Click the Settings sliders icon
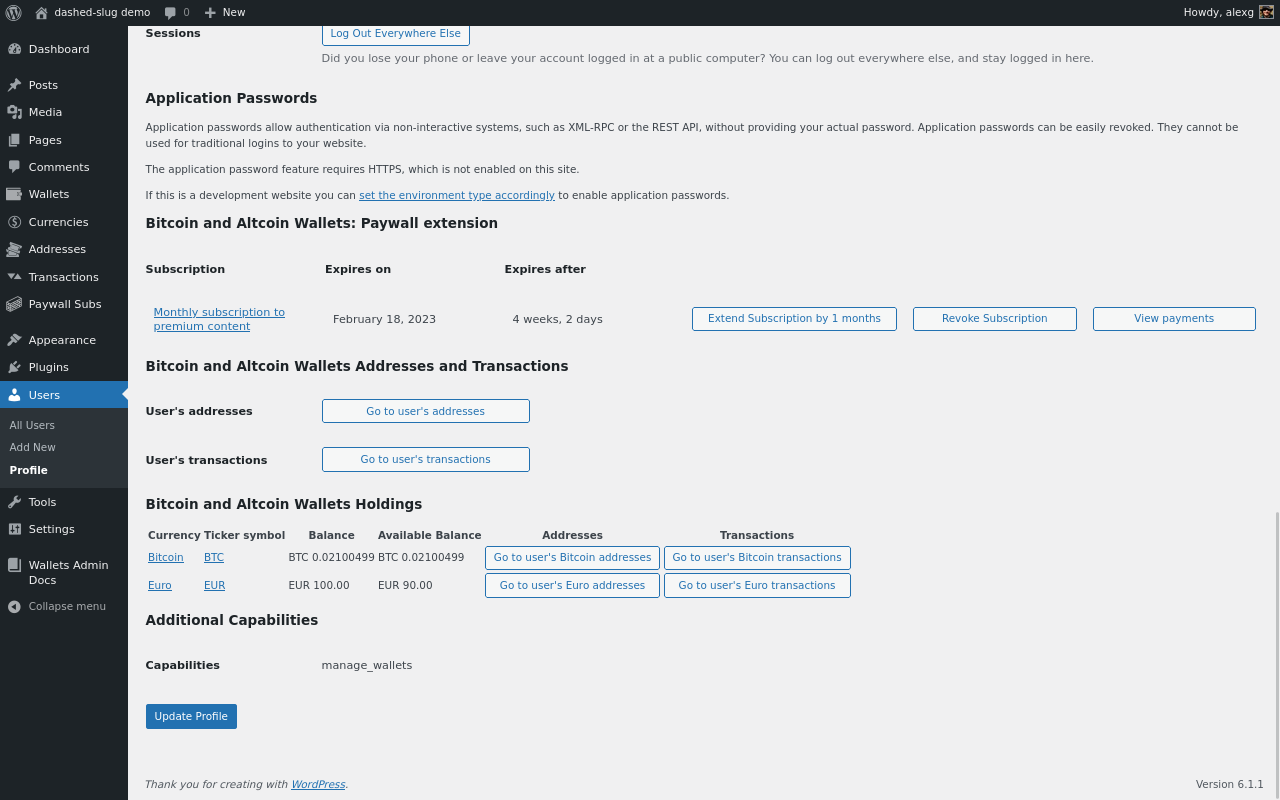 tap(14, 529)
